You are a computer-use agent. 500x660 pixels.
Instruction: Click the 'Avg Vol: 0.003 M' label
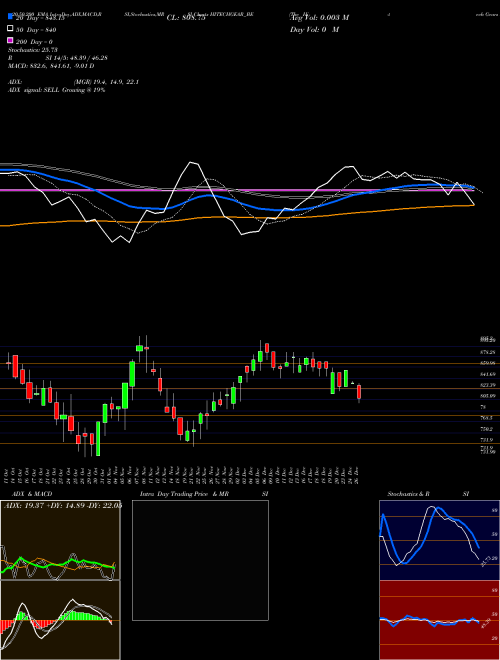[x=319, y=18]
